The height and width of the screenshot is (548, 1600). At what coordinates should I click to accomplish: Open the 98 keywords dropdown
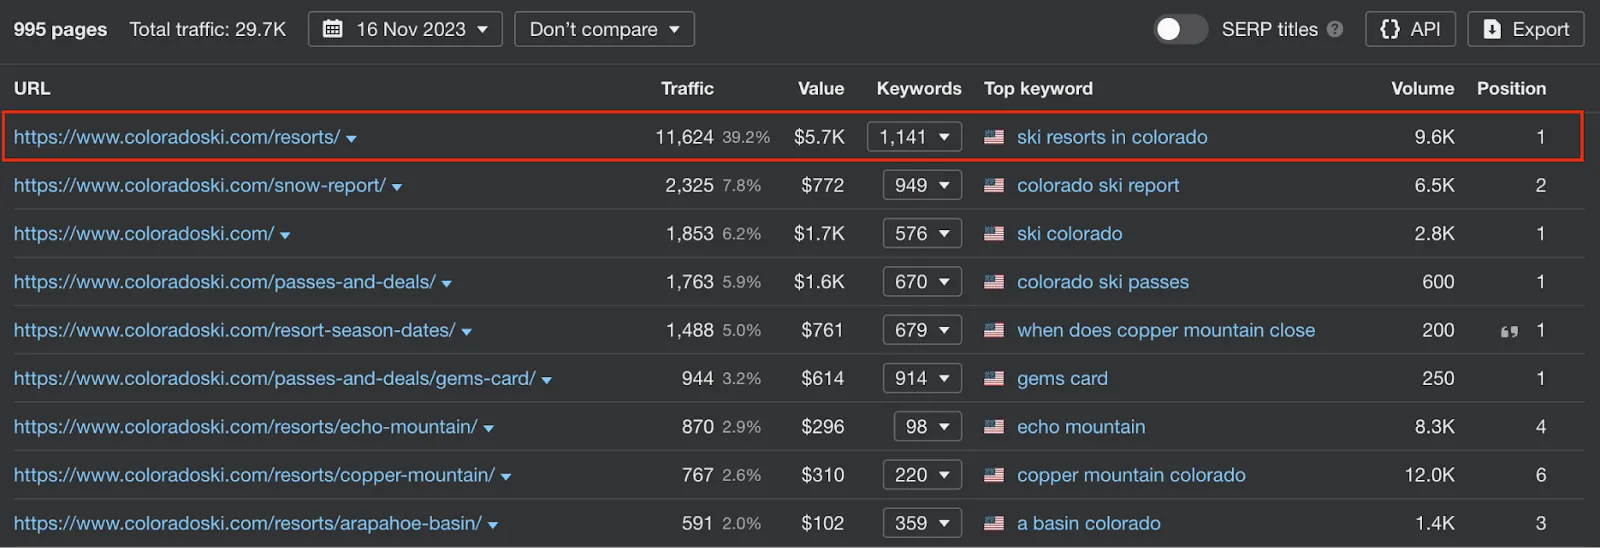click(928, 427)
